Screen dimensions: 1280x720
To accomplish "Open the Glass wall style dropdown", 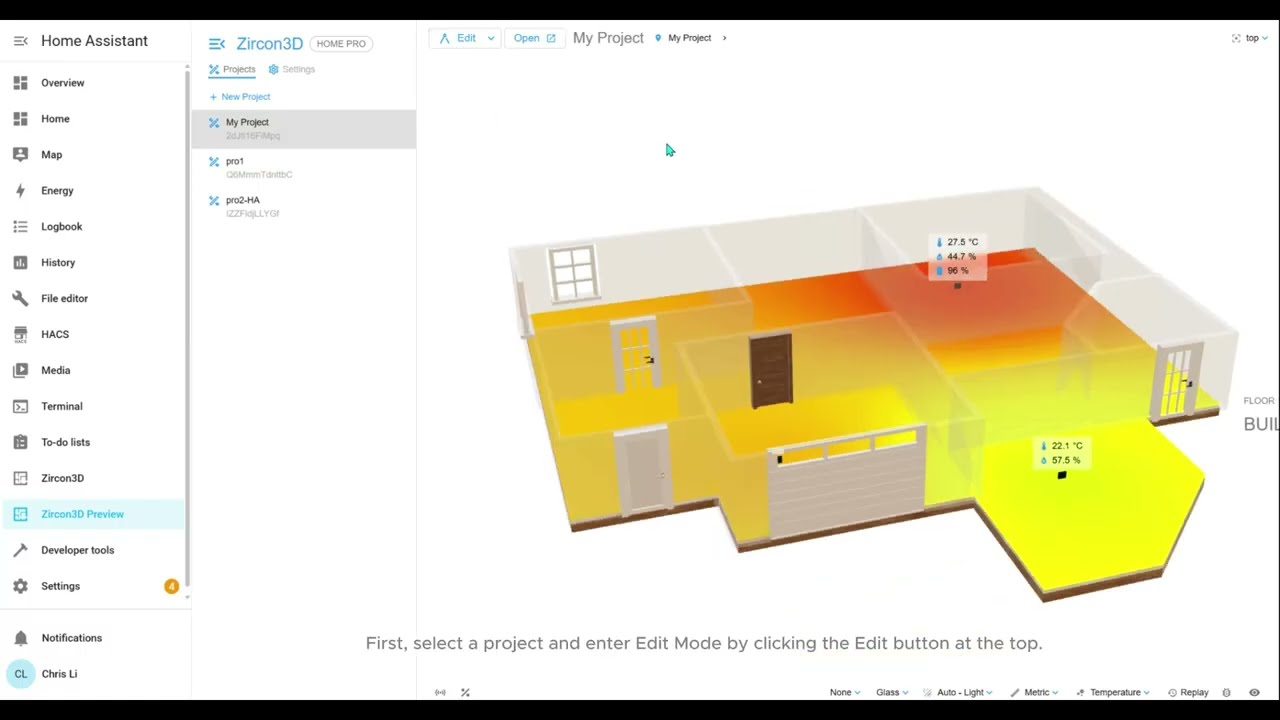I will [x=892, y=692].
